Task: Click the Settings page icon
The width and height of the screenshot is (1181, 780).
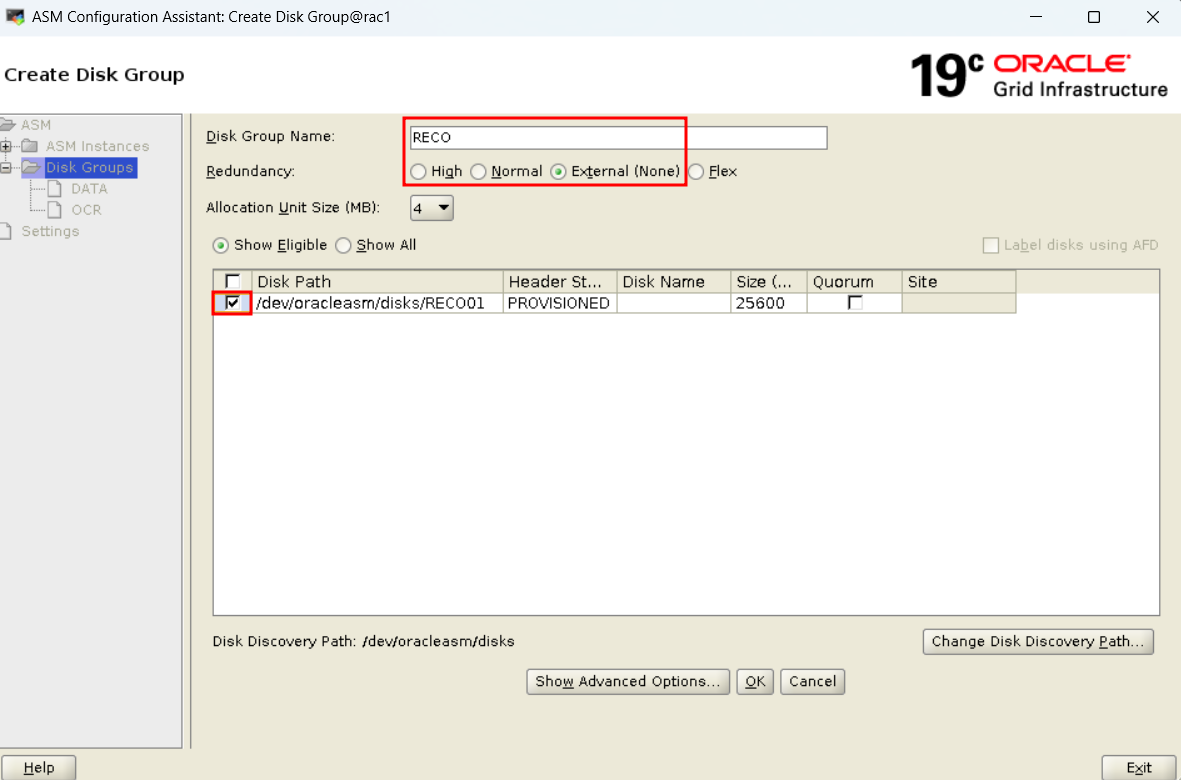Action: click(x=6, y=231)
